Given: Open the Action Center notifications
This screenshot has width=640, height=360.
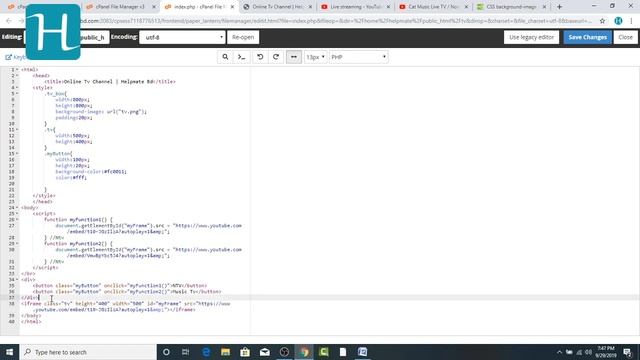Looking at the screenshot, I should point(627,352).
